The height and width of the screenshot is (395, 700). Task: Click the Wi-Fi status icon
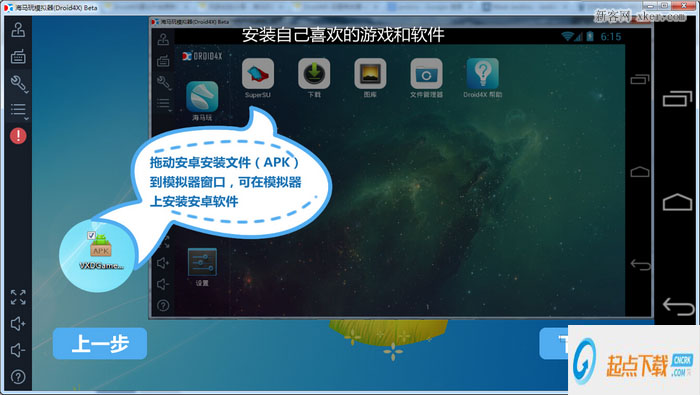tap(567, 36)
